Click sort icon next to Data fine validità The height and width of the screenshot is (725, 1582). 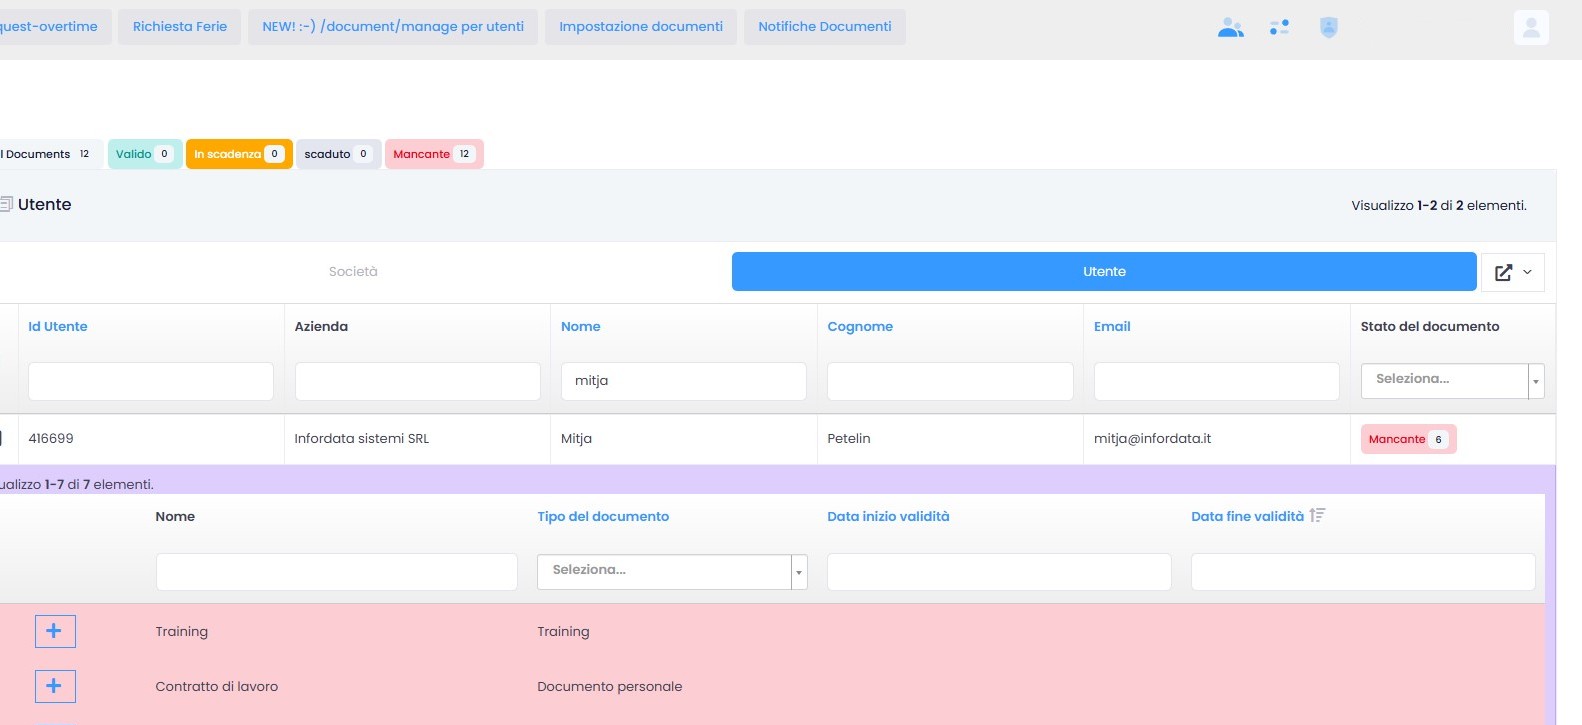(1317, 515)
